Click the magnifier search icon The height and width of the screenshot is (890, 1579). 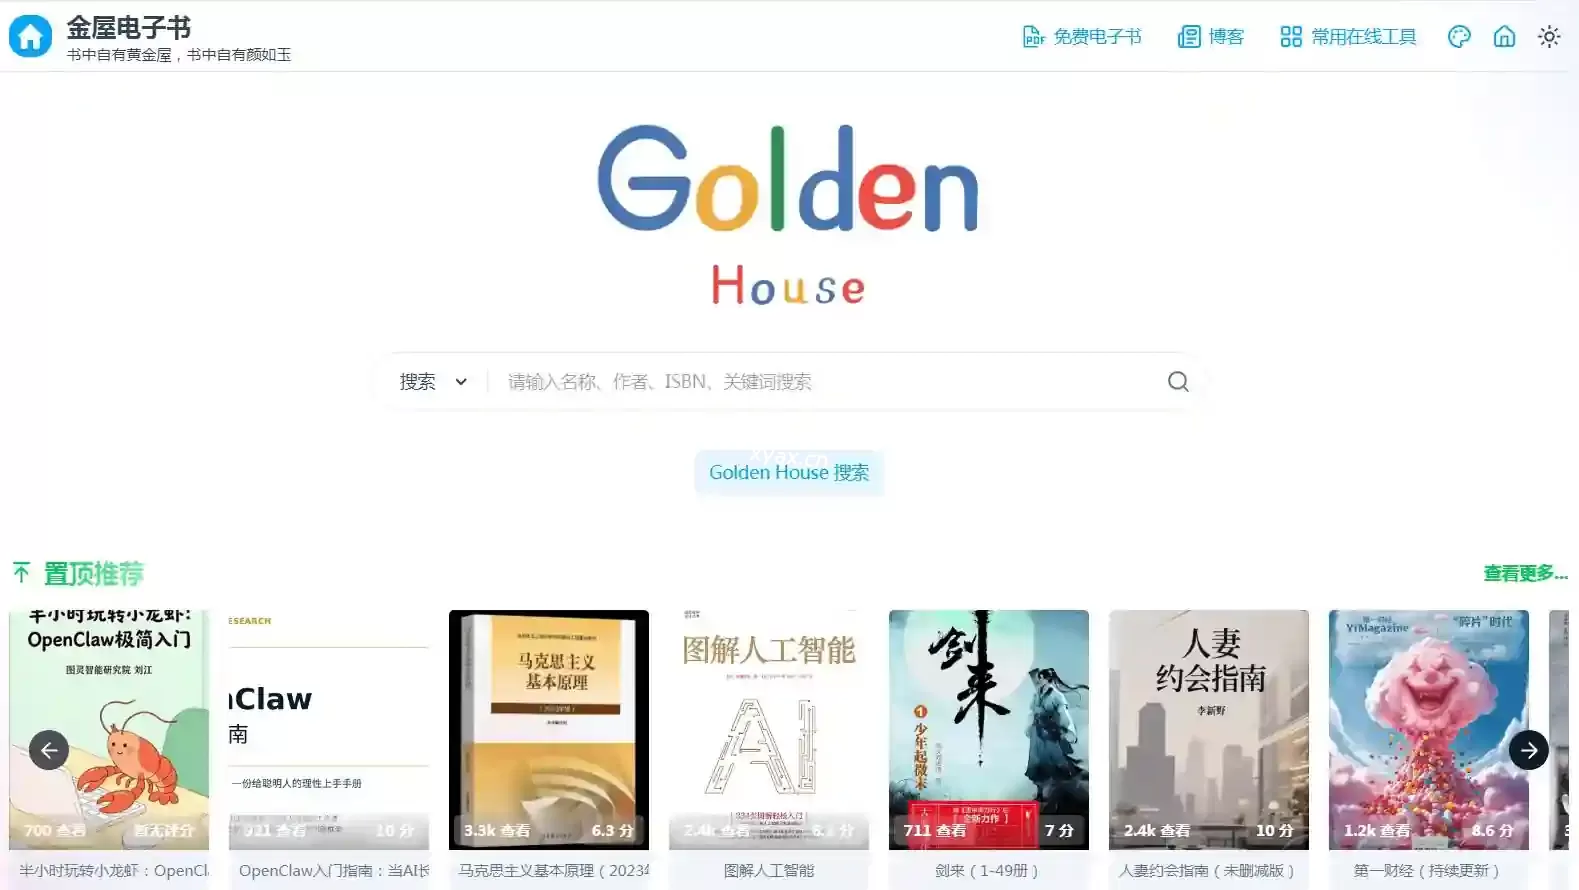tap(1178, 381)
